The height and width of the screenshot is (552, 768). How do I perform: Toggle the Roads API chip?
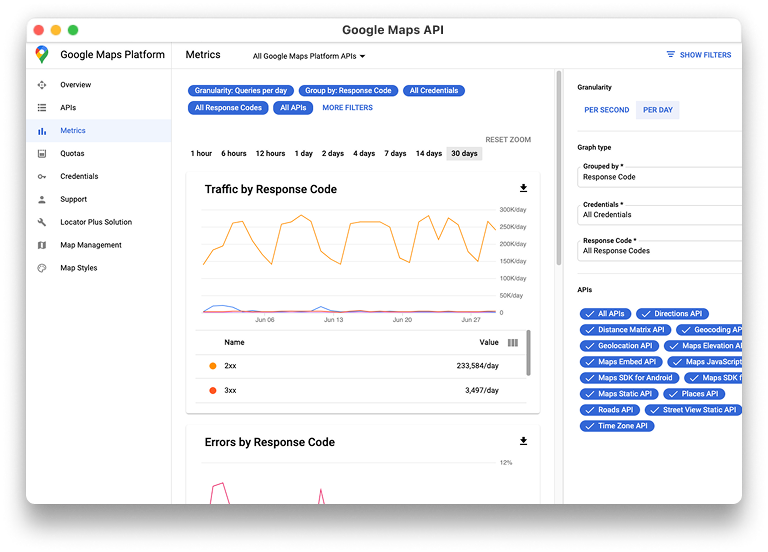click(x=610, y=410)
